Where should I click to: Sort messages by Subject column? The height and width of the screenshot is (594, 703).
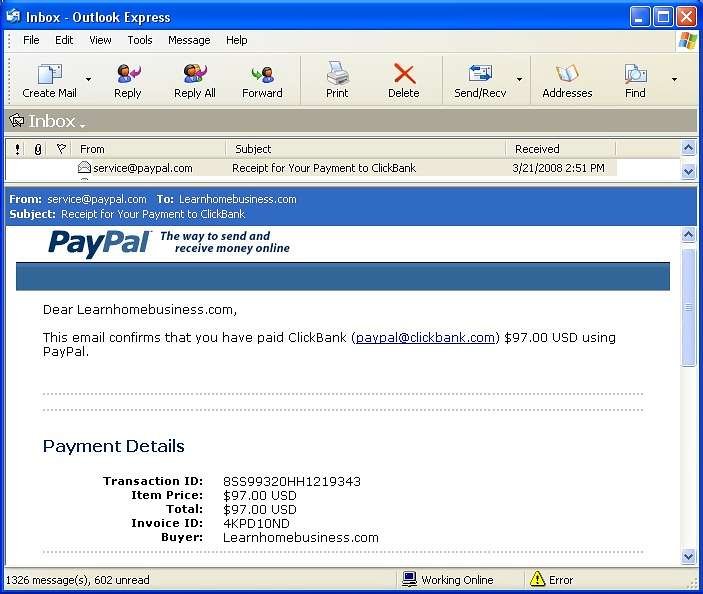pos(365,149)
